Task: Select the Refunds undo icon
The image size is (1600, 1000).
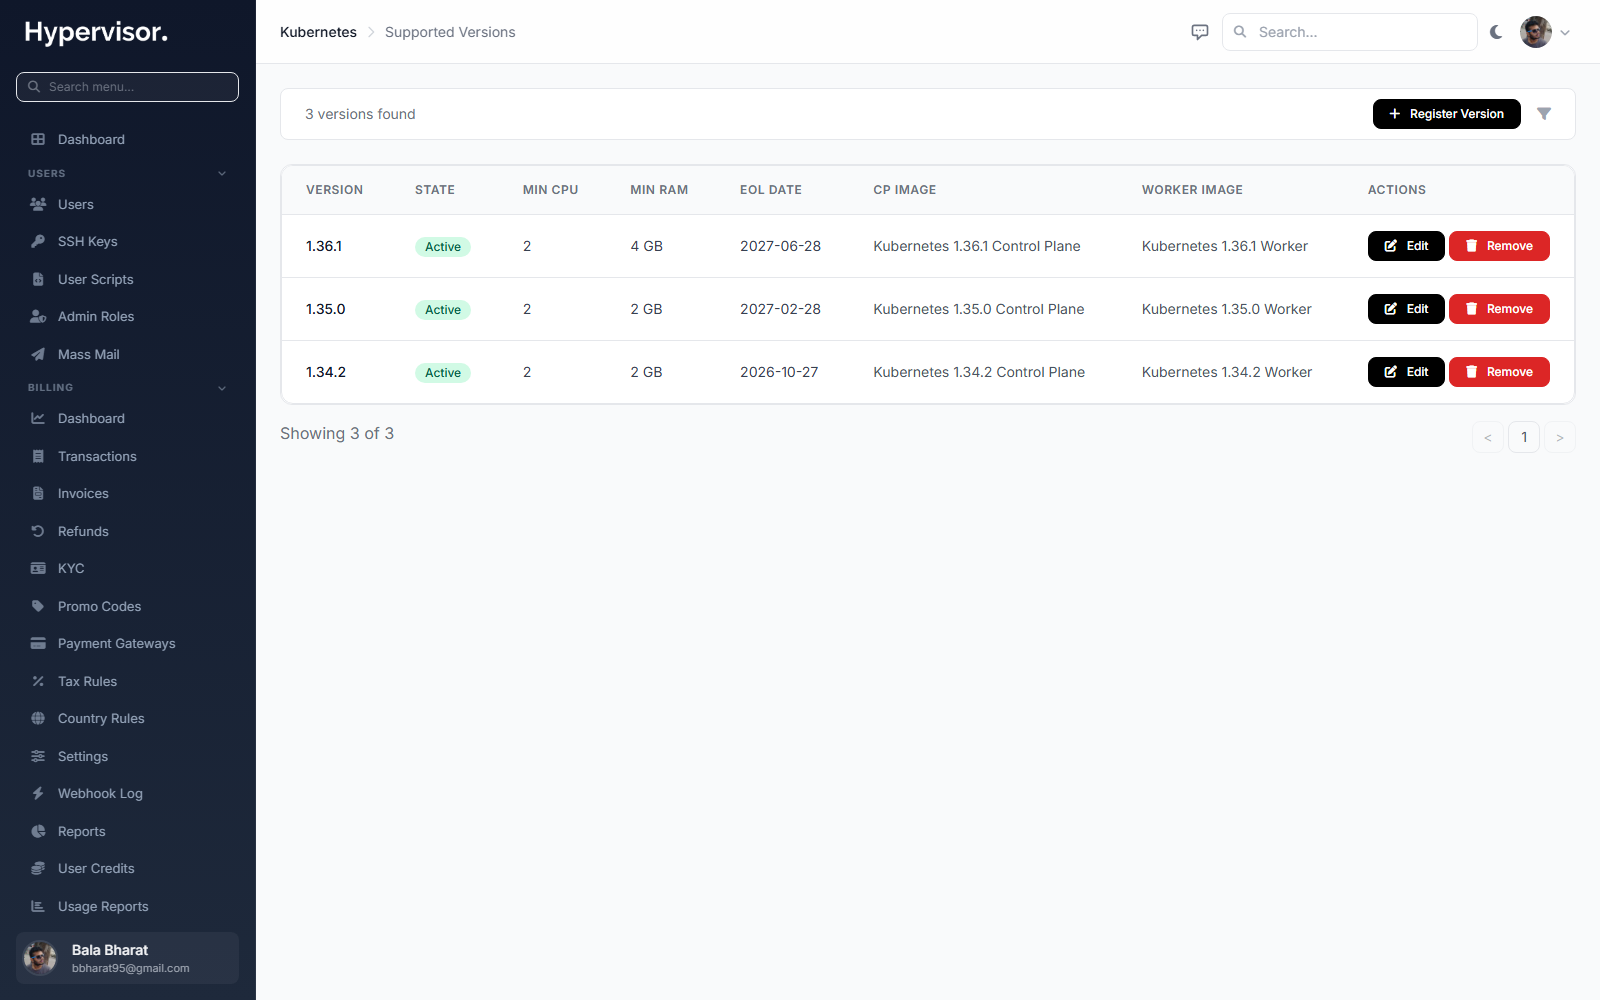Action: pos(38,531)
